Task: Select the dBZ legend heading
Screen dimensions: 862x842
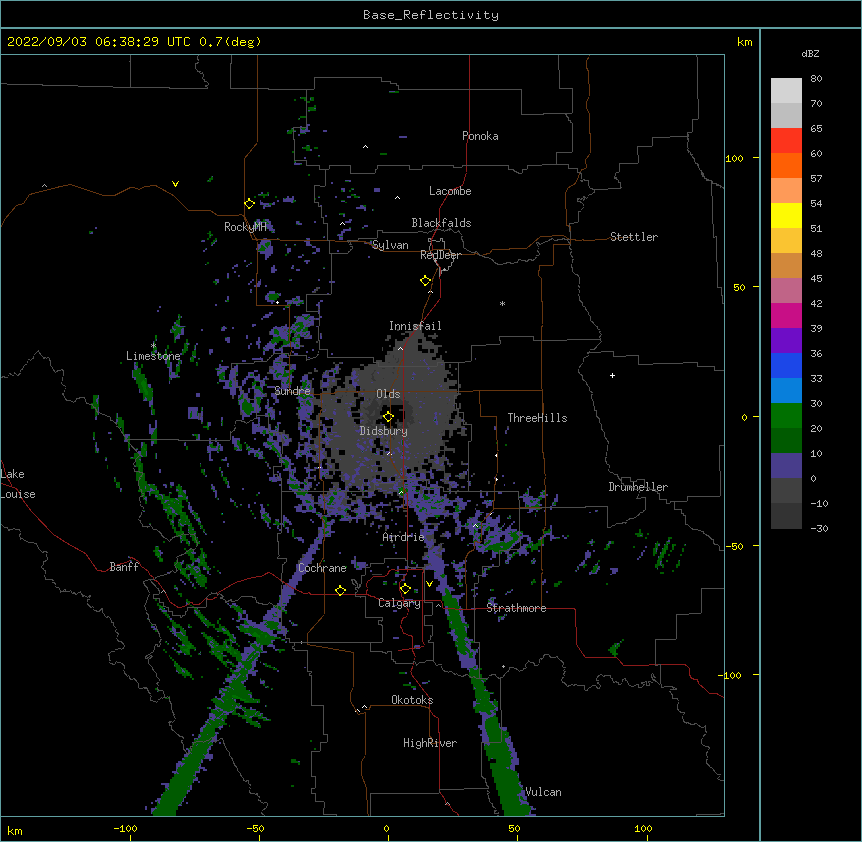Action: coord(810,53)
